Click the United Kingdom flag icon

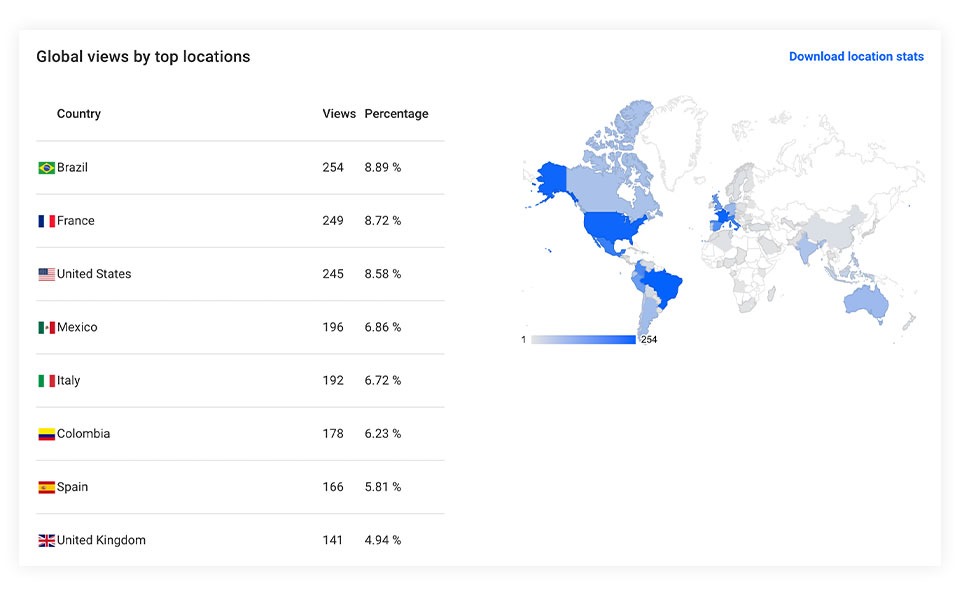[47, 541]
